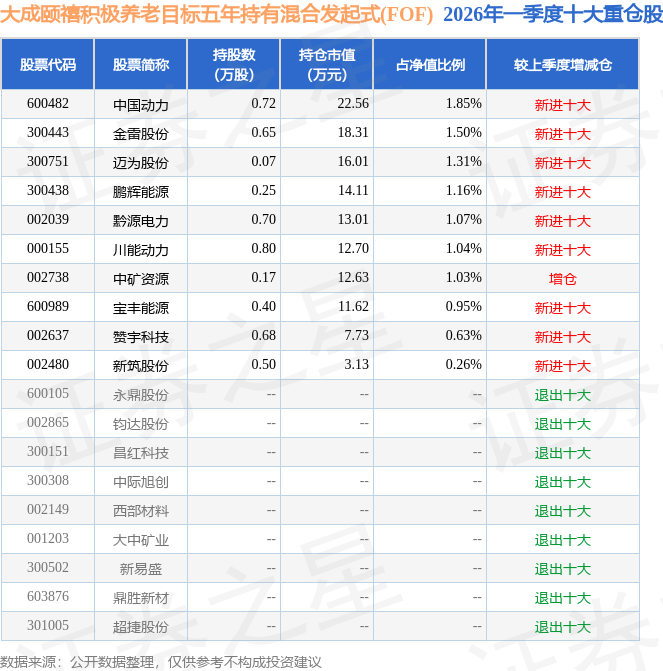The height and width of the screenshot is (671, 663).
Task: Select stock code 300151
Action: 48,452
